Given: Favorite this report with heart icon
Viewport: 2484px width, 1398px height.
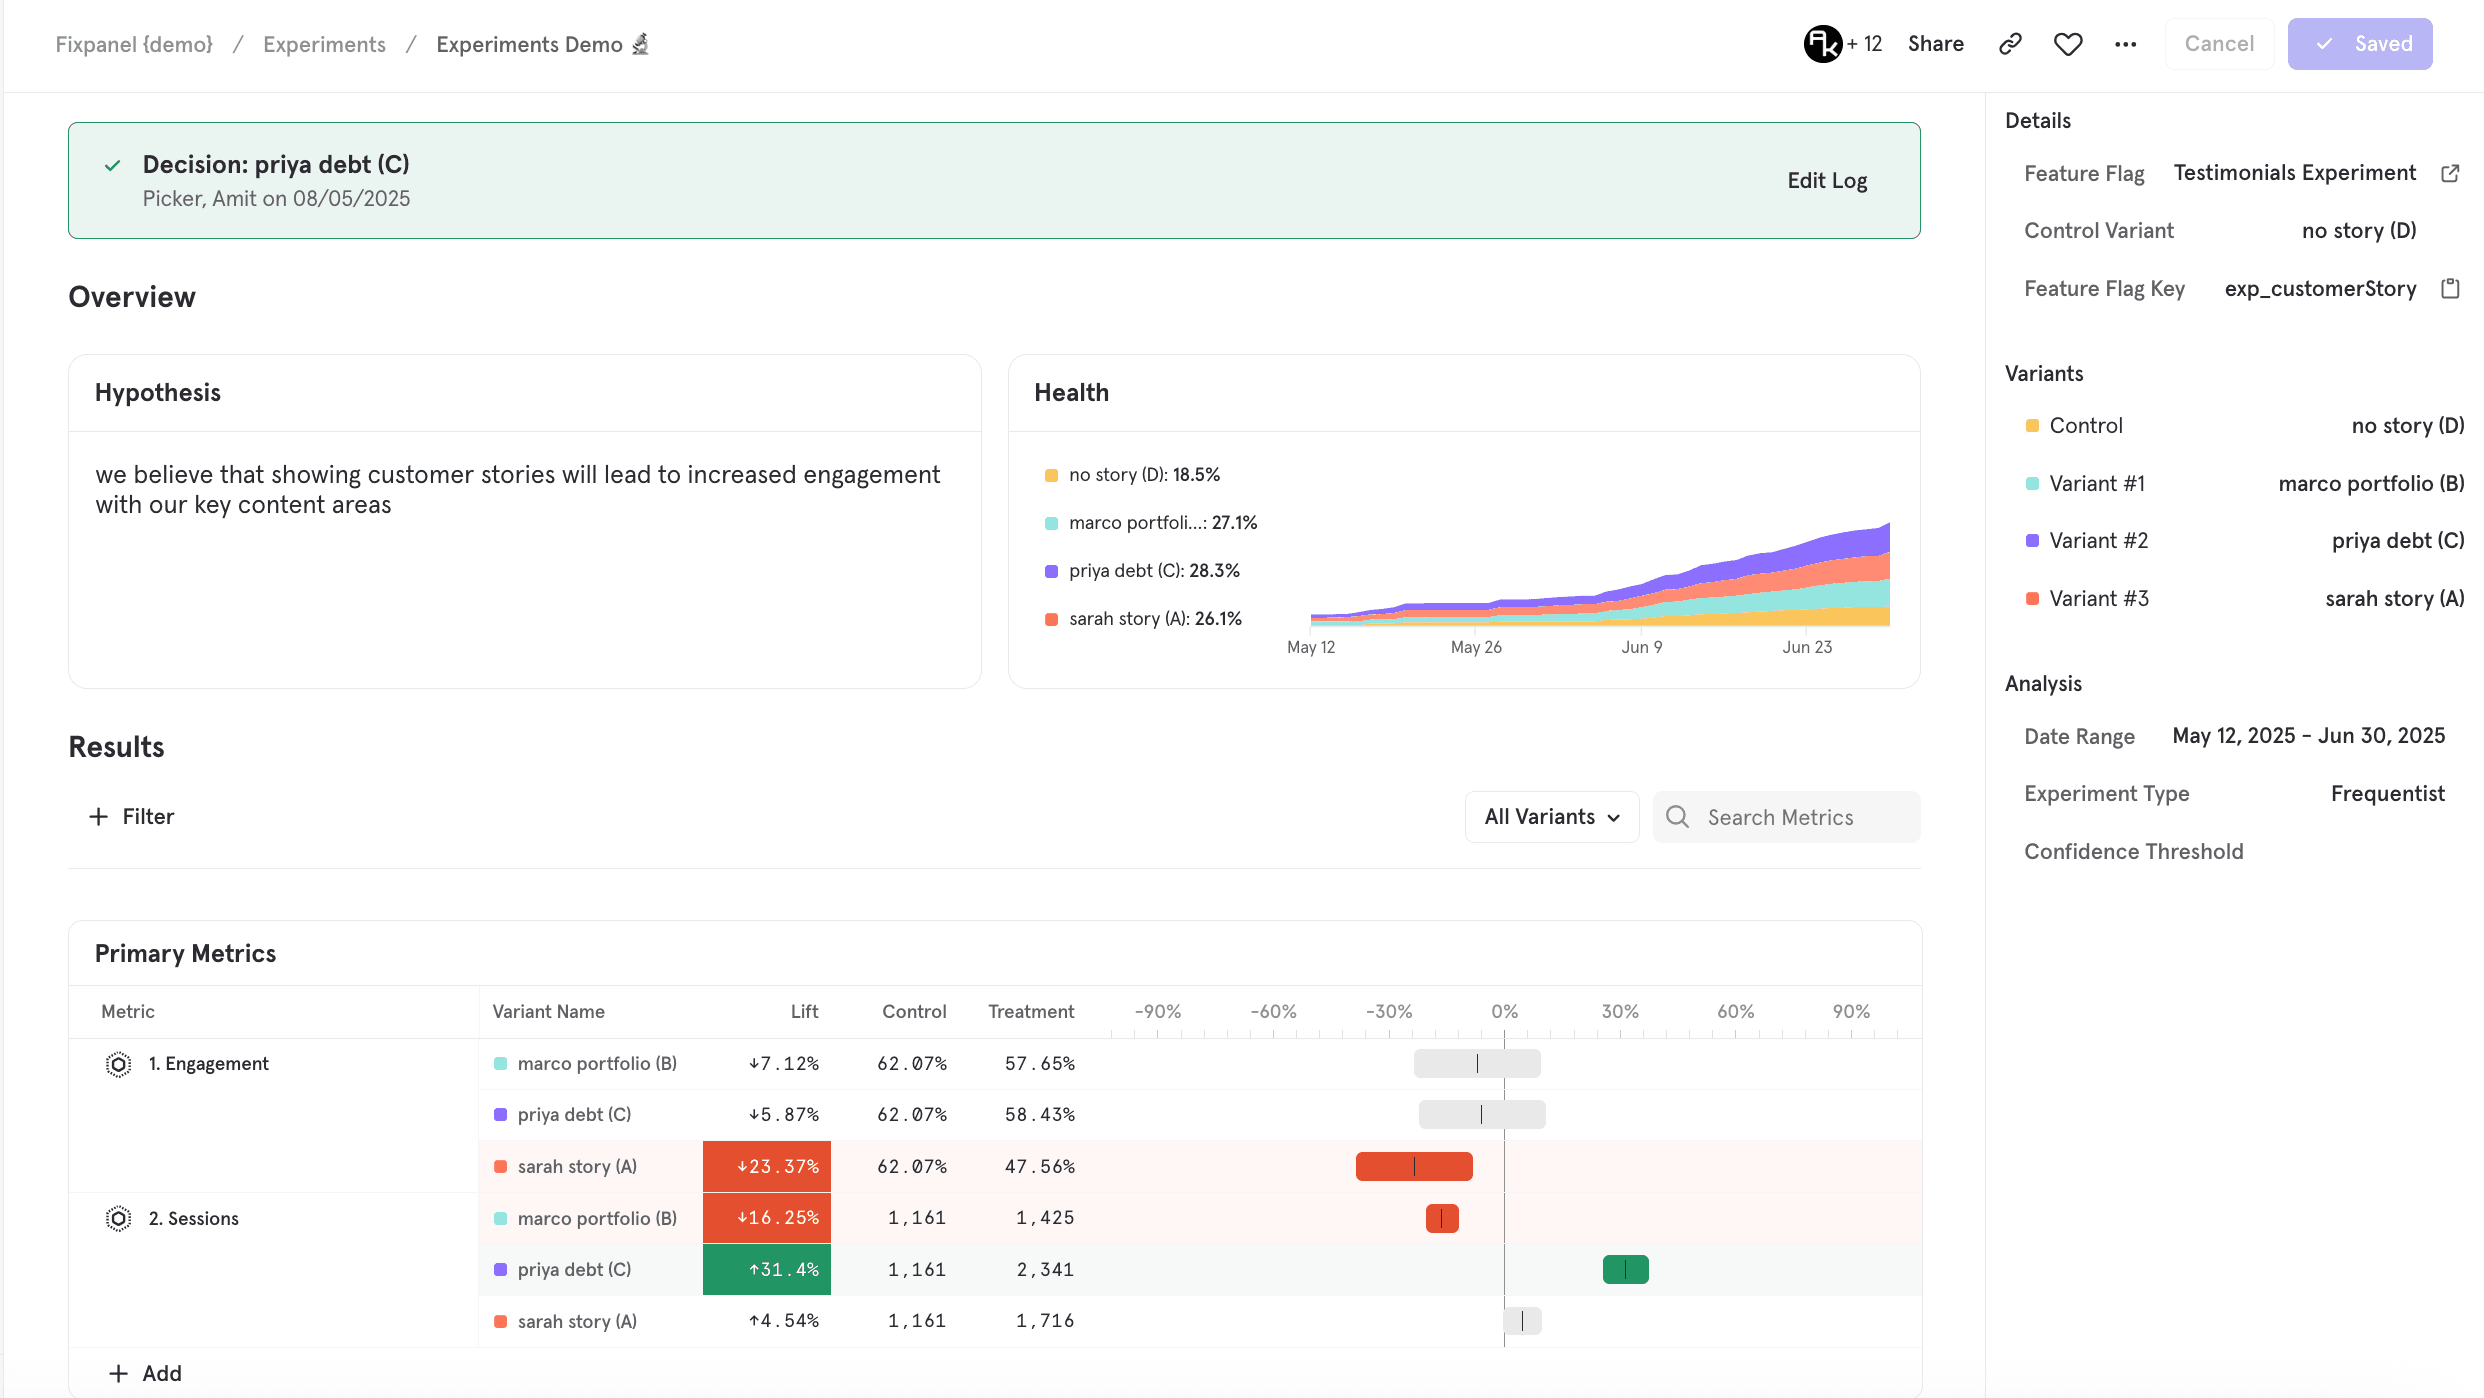Looking at the screenshot, I should point(2068,44).
